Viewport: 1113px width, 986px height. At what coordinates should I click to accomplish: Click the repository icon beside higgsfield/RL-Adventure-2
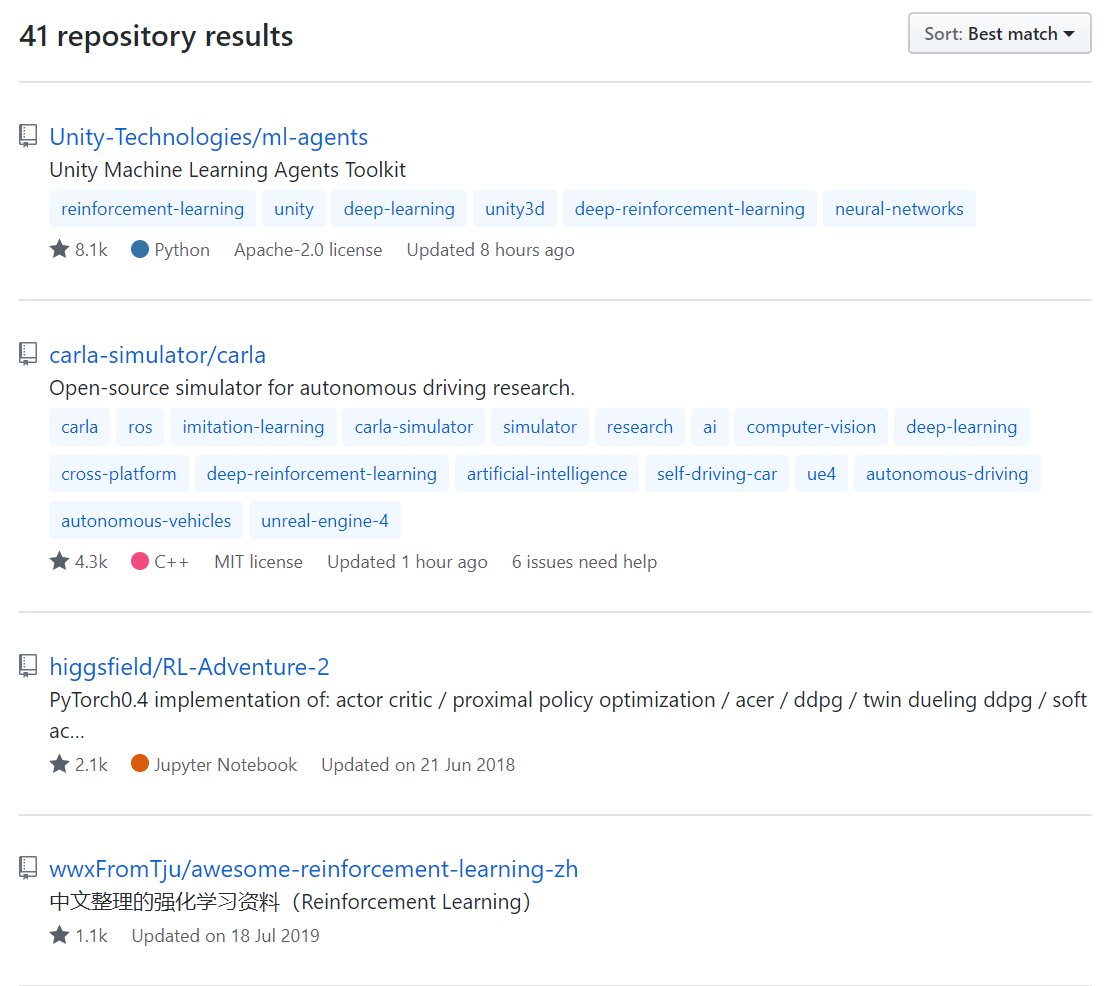click(28, 667)
